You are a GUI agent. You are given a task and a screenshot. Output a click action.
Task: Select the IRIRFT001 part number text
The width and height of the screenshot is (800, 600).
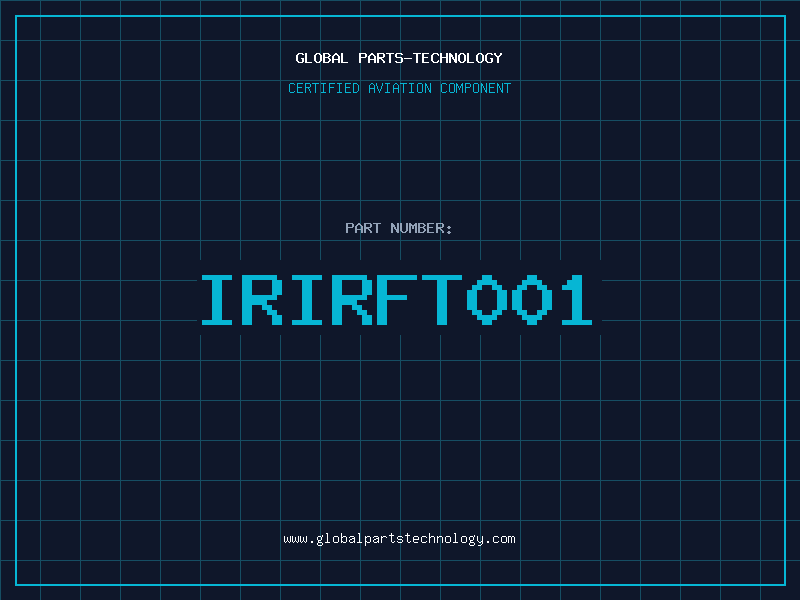point(399,300)
